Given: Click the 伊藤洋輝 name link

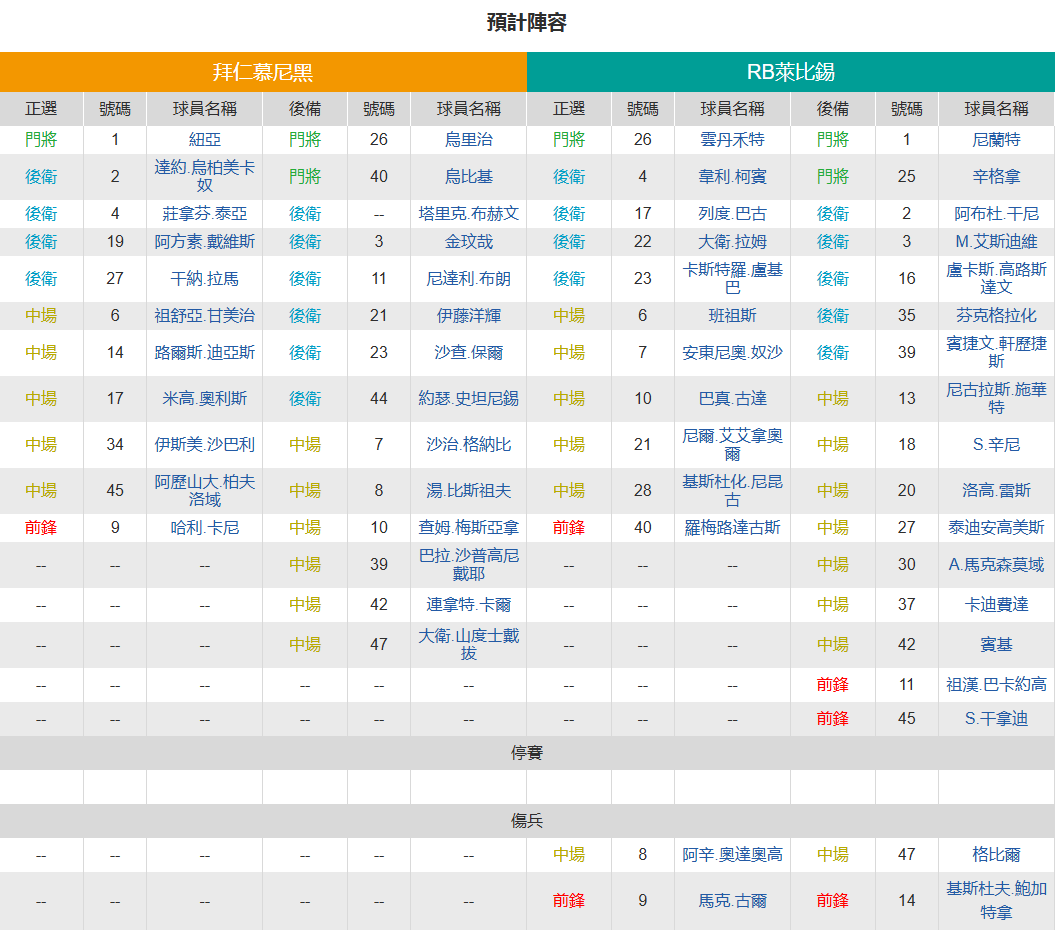Looking at the screenshot, I should pyautogui.click(x=469, y=316).
